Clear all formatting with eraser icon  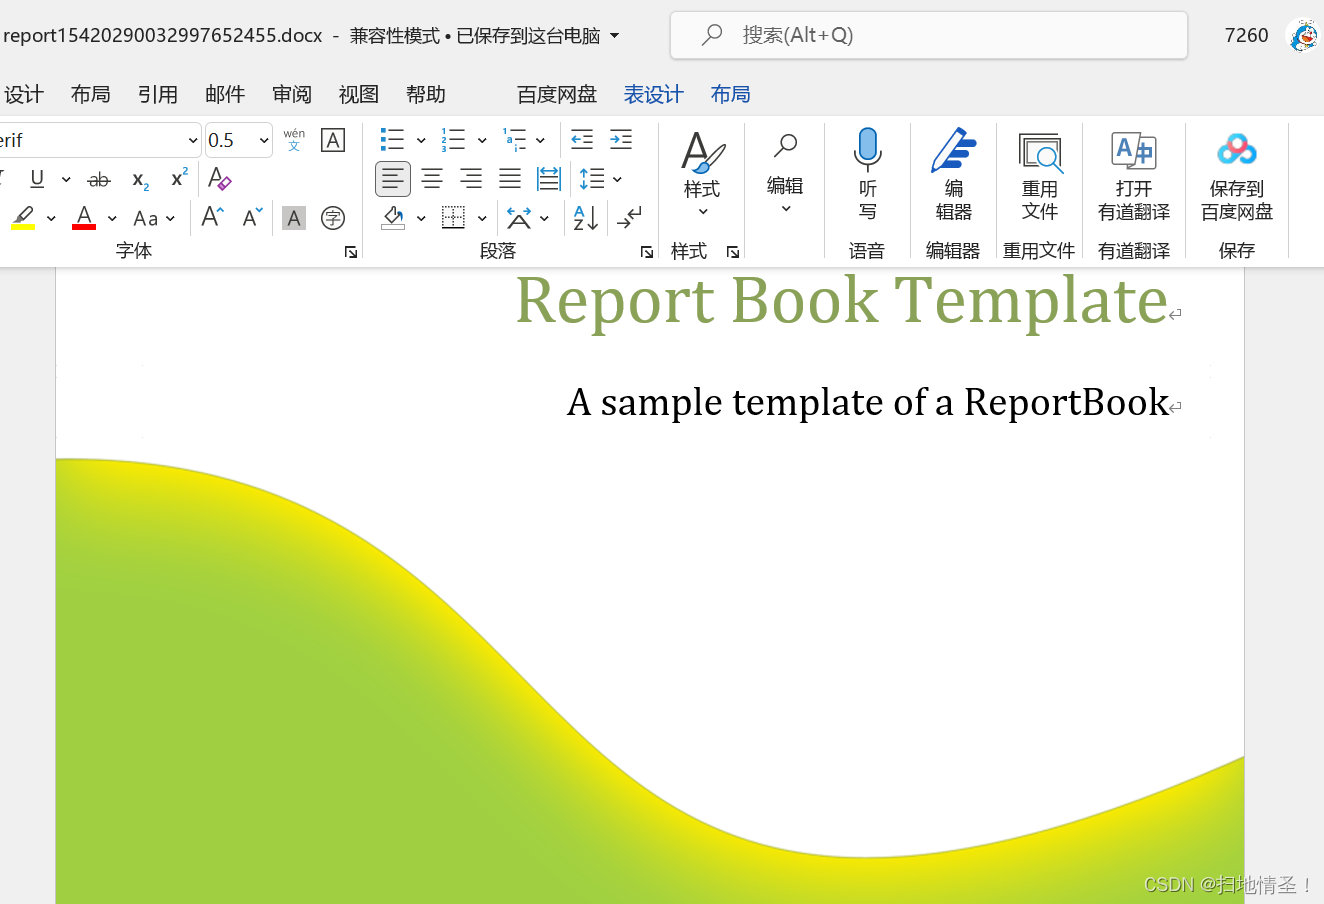[x=220, y=179]
